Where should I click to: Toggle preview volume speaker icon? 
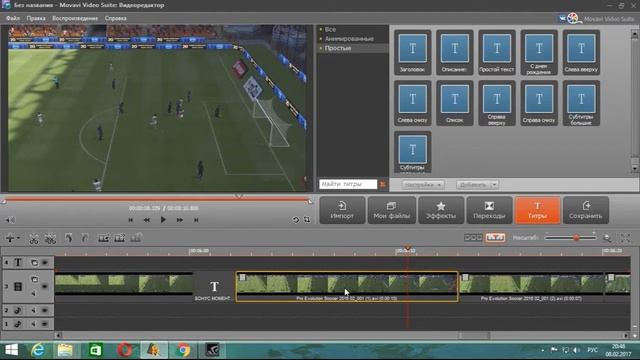(x=10, y=220)
